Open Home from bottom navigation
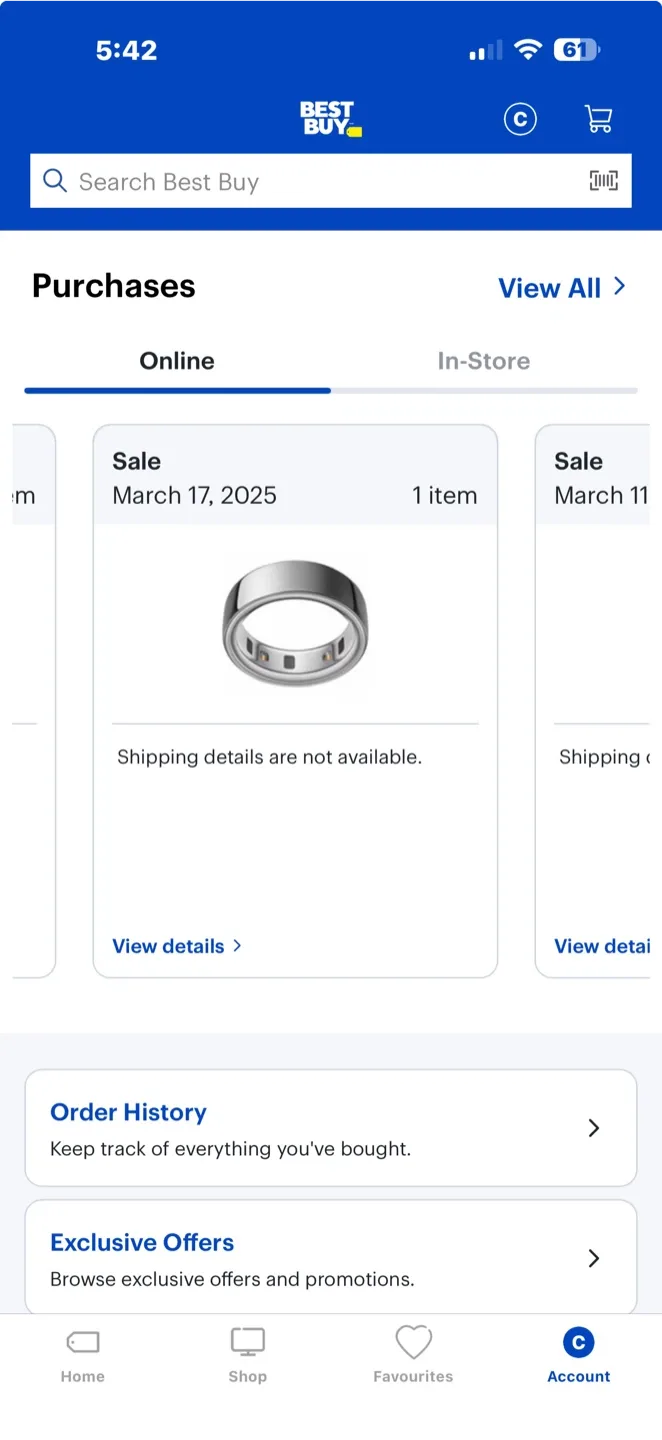 (x=82, y=1355)
